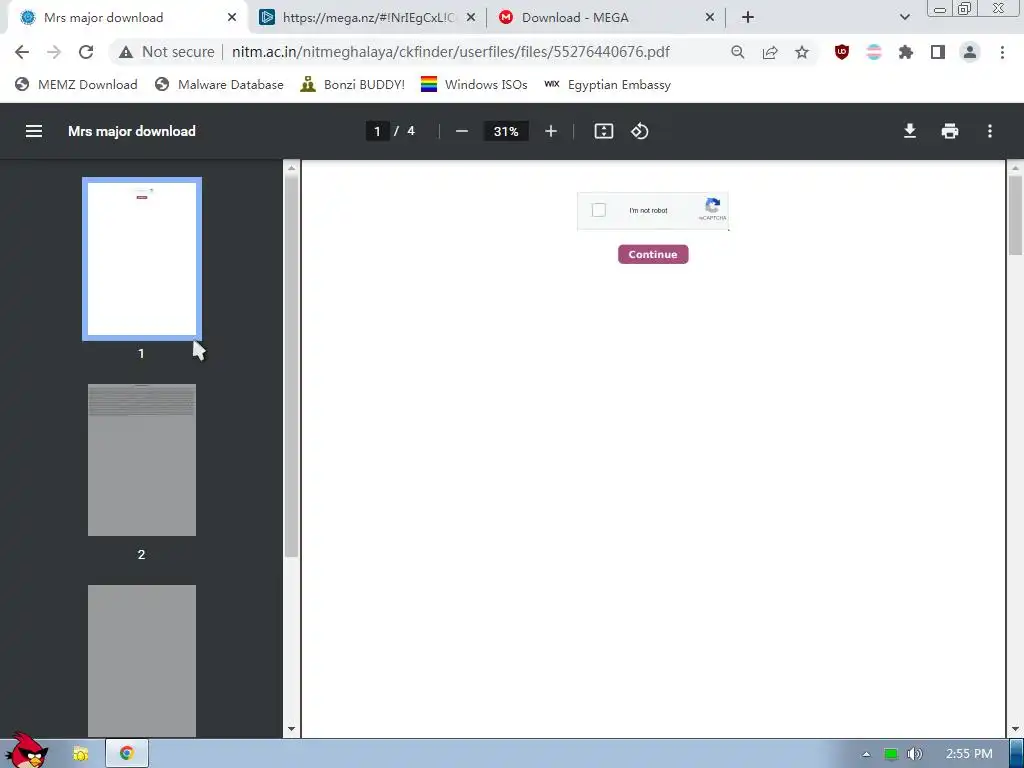Click the 31% zoom level field
This screenshot has width=1024, height=768.
tap(506, 131)
